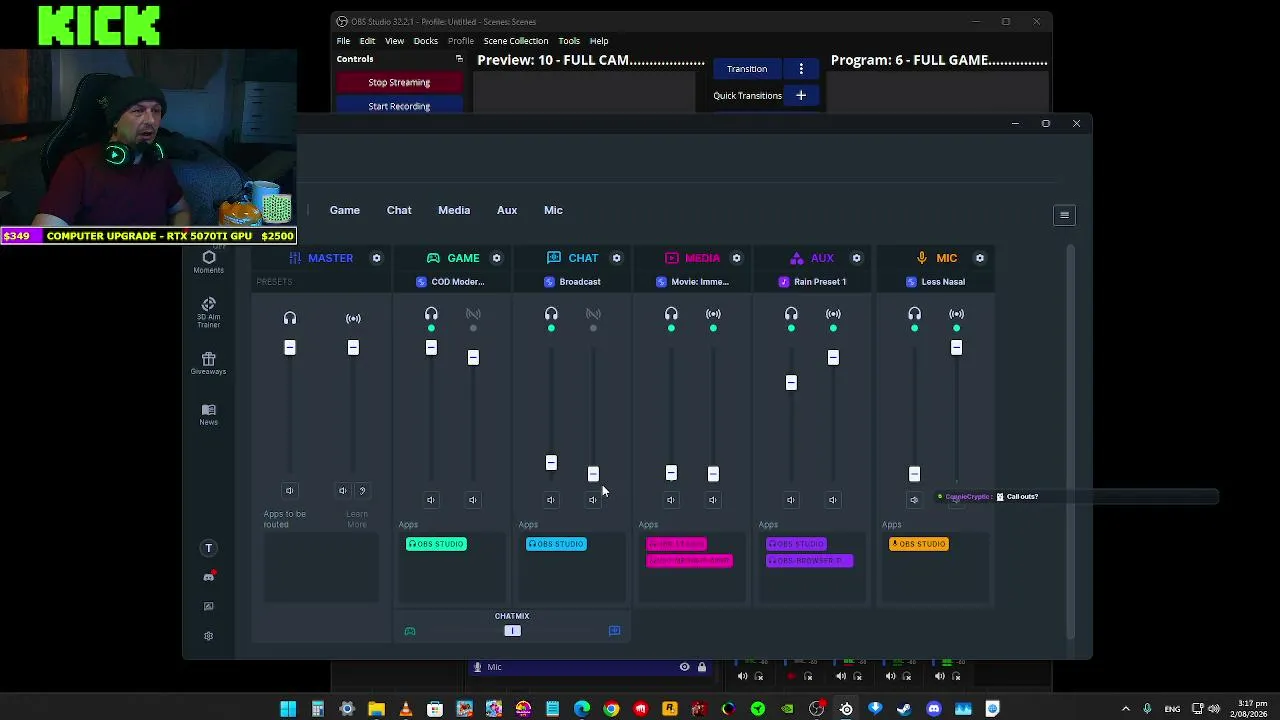
Task: Click the MASTER headphone volume slider handle
Action: 290,348
